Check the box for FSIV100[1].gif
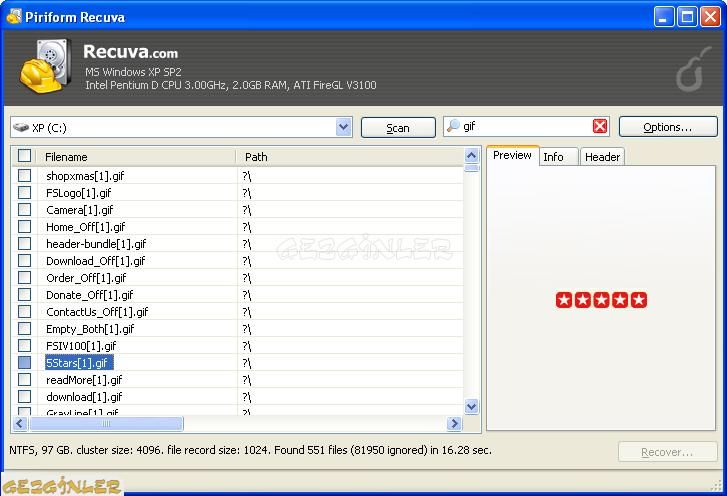The width and height of the screenshot is (727, 496). tap(24, 345)
